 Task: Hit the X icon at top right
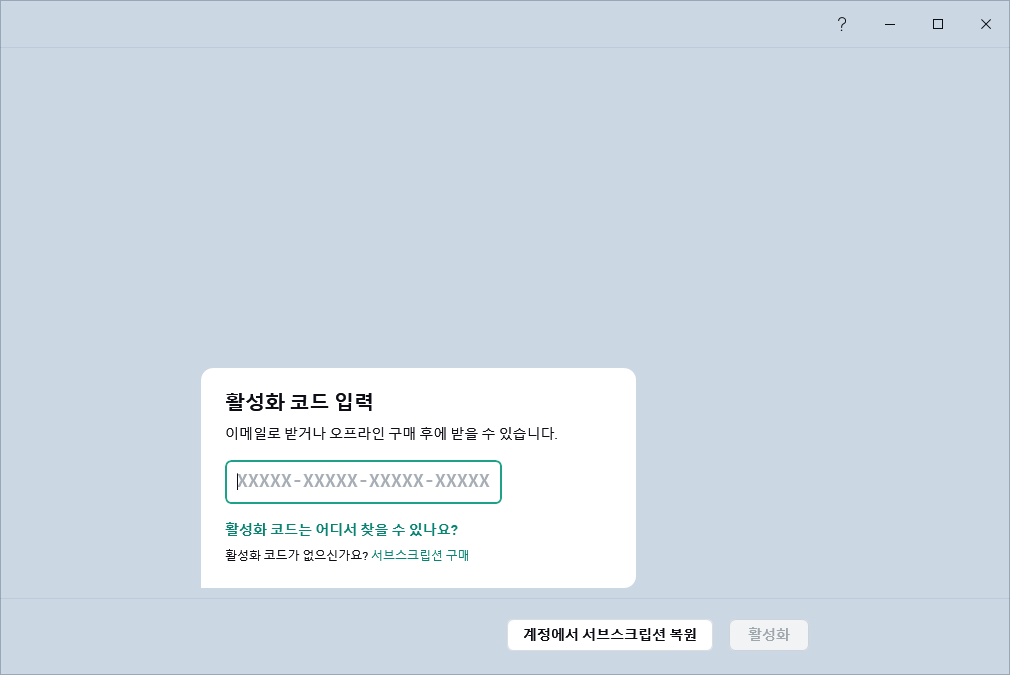click(986, 24)
